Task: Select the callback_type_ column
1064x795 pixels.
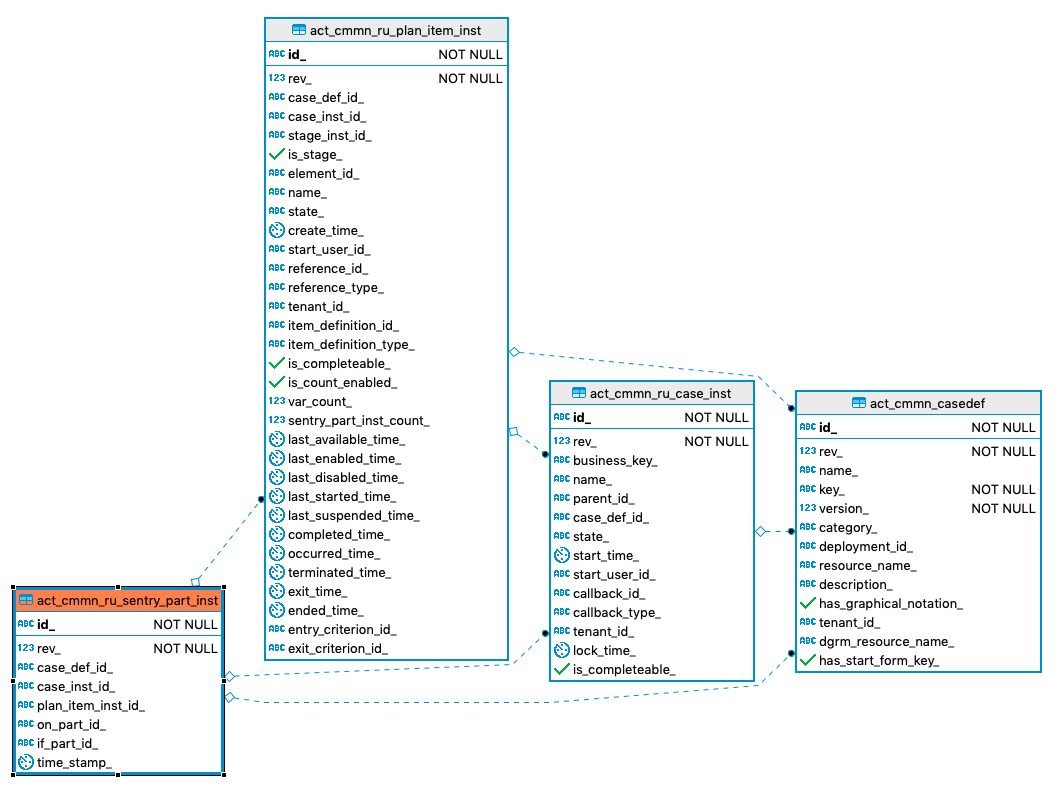Action: click(x=617, y=613)
